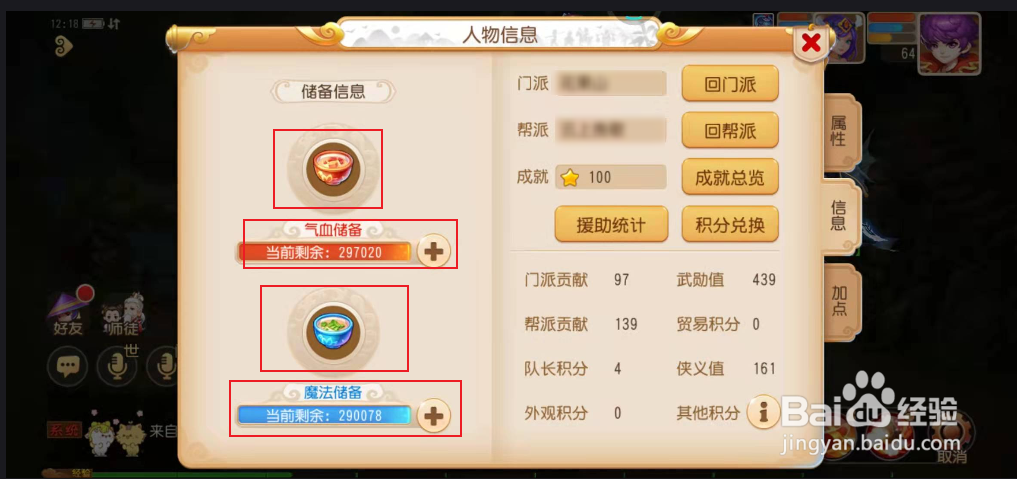Screen dimensions: 1017x479
Task: Close the 人物信息 panel
Action: (811, 43)
